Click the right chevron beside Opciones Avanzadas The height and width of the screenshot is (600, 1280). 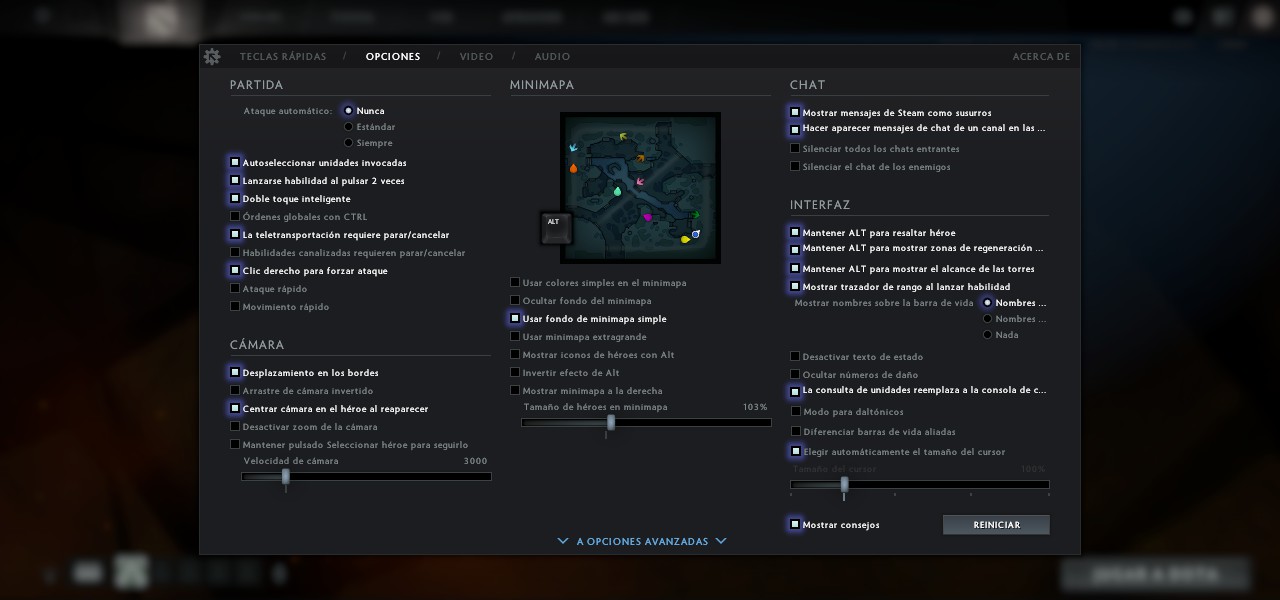click(x=721, y=541)
